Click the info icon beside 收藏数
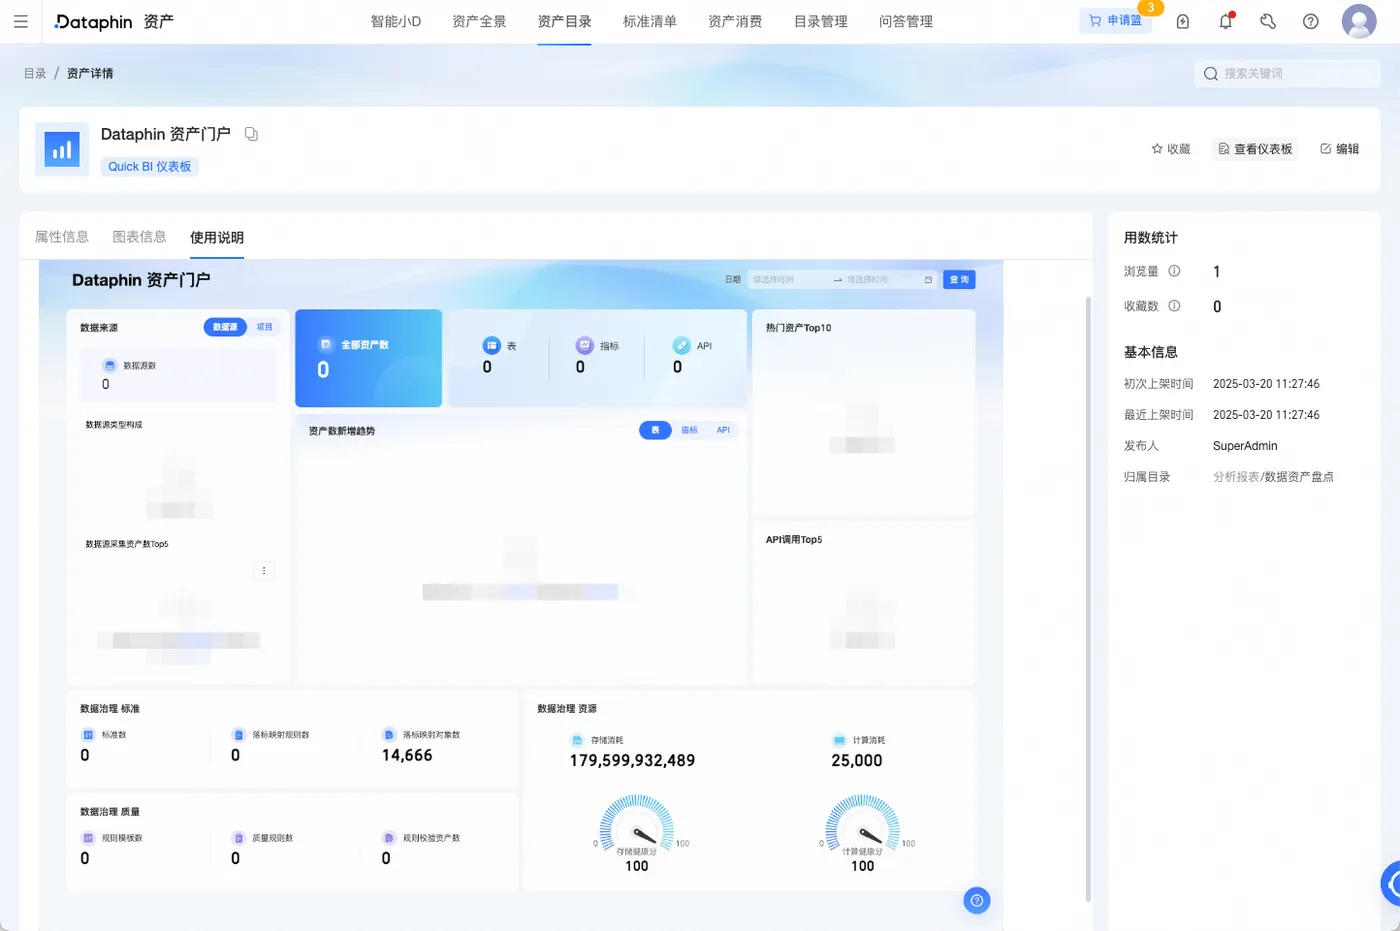The width and height of the screenshot is (1400, 931). [1174, 306]
